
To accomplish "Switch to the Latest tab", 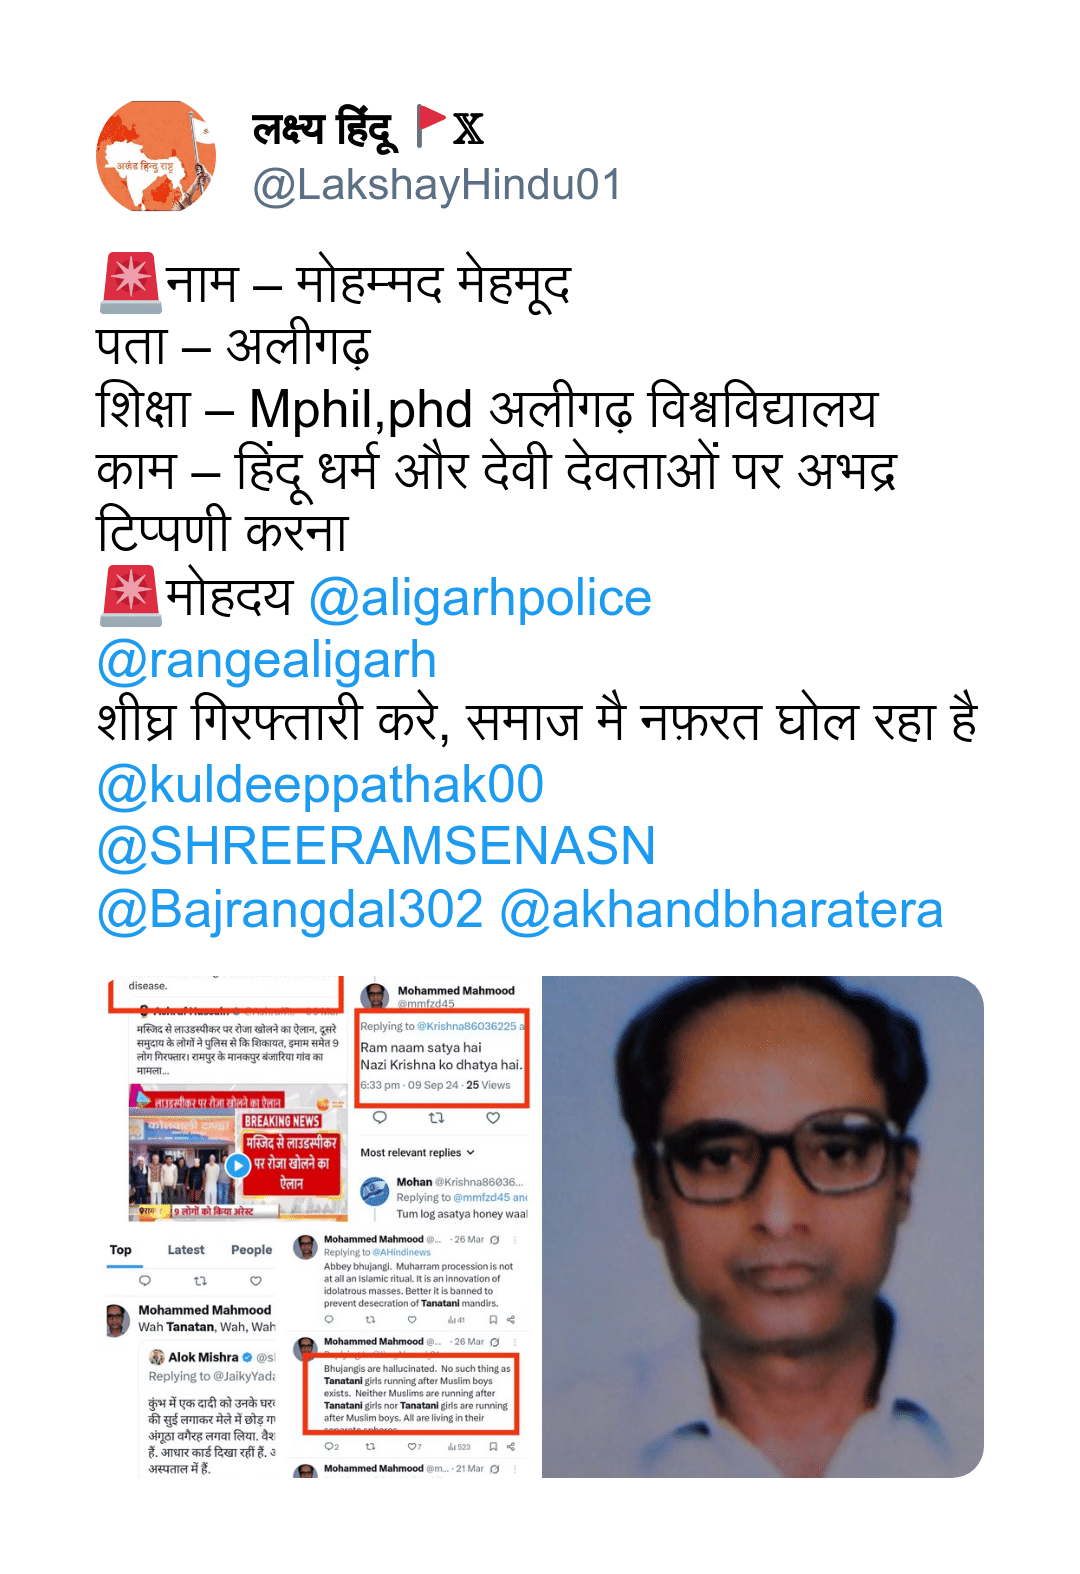I will tap(186, 1250).
